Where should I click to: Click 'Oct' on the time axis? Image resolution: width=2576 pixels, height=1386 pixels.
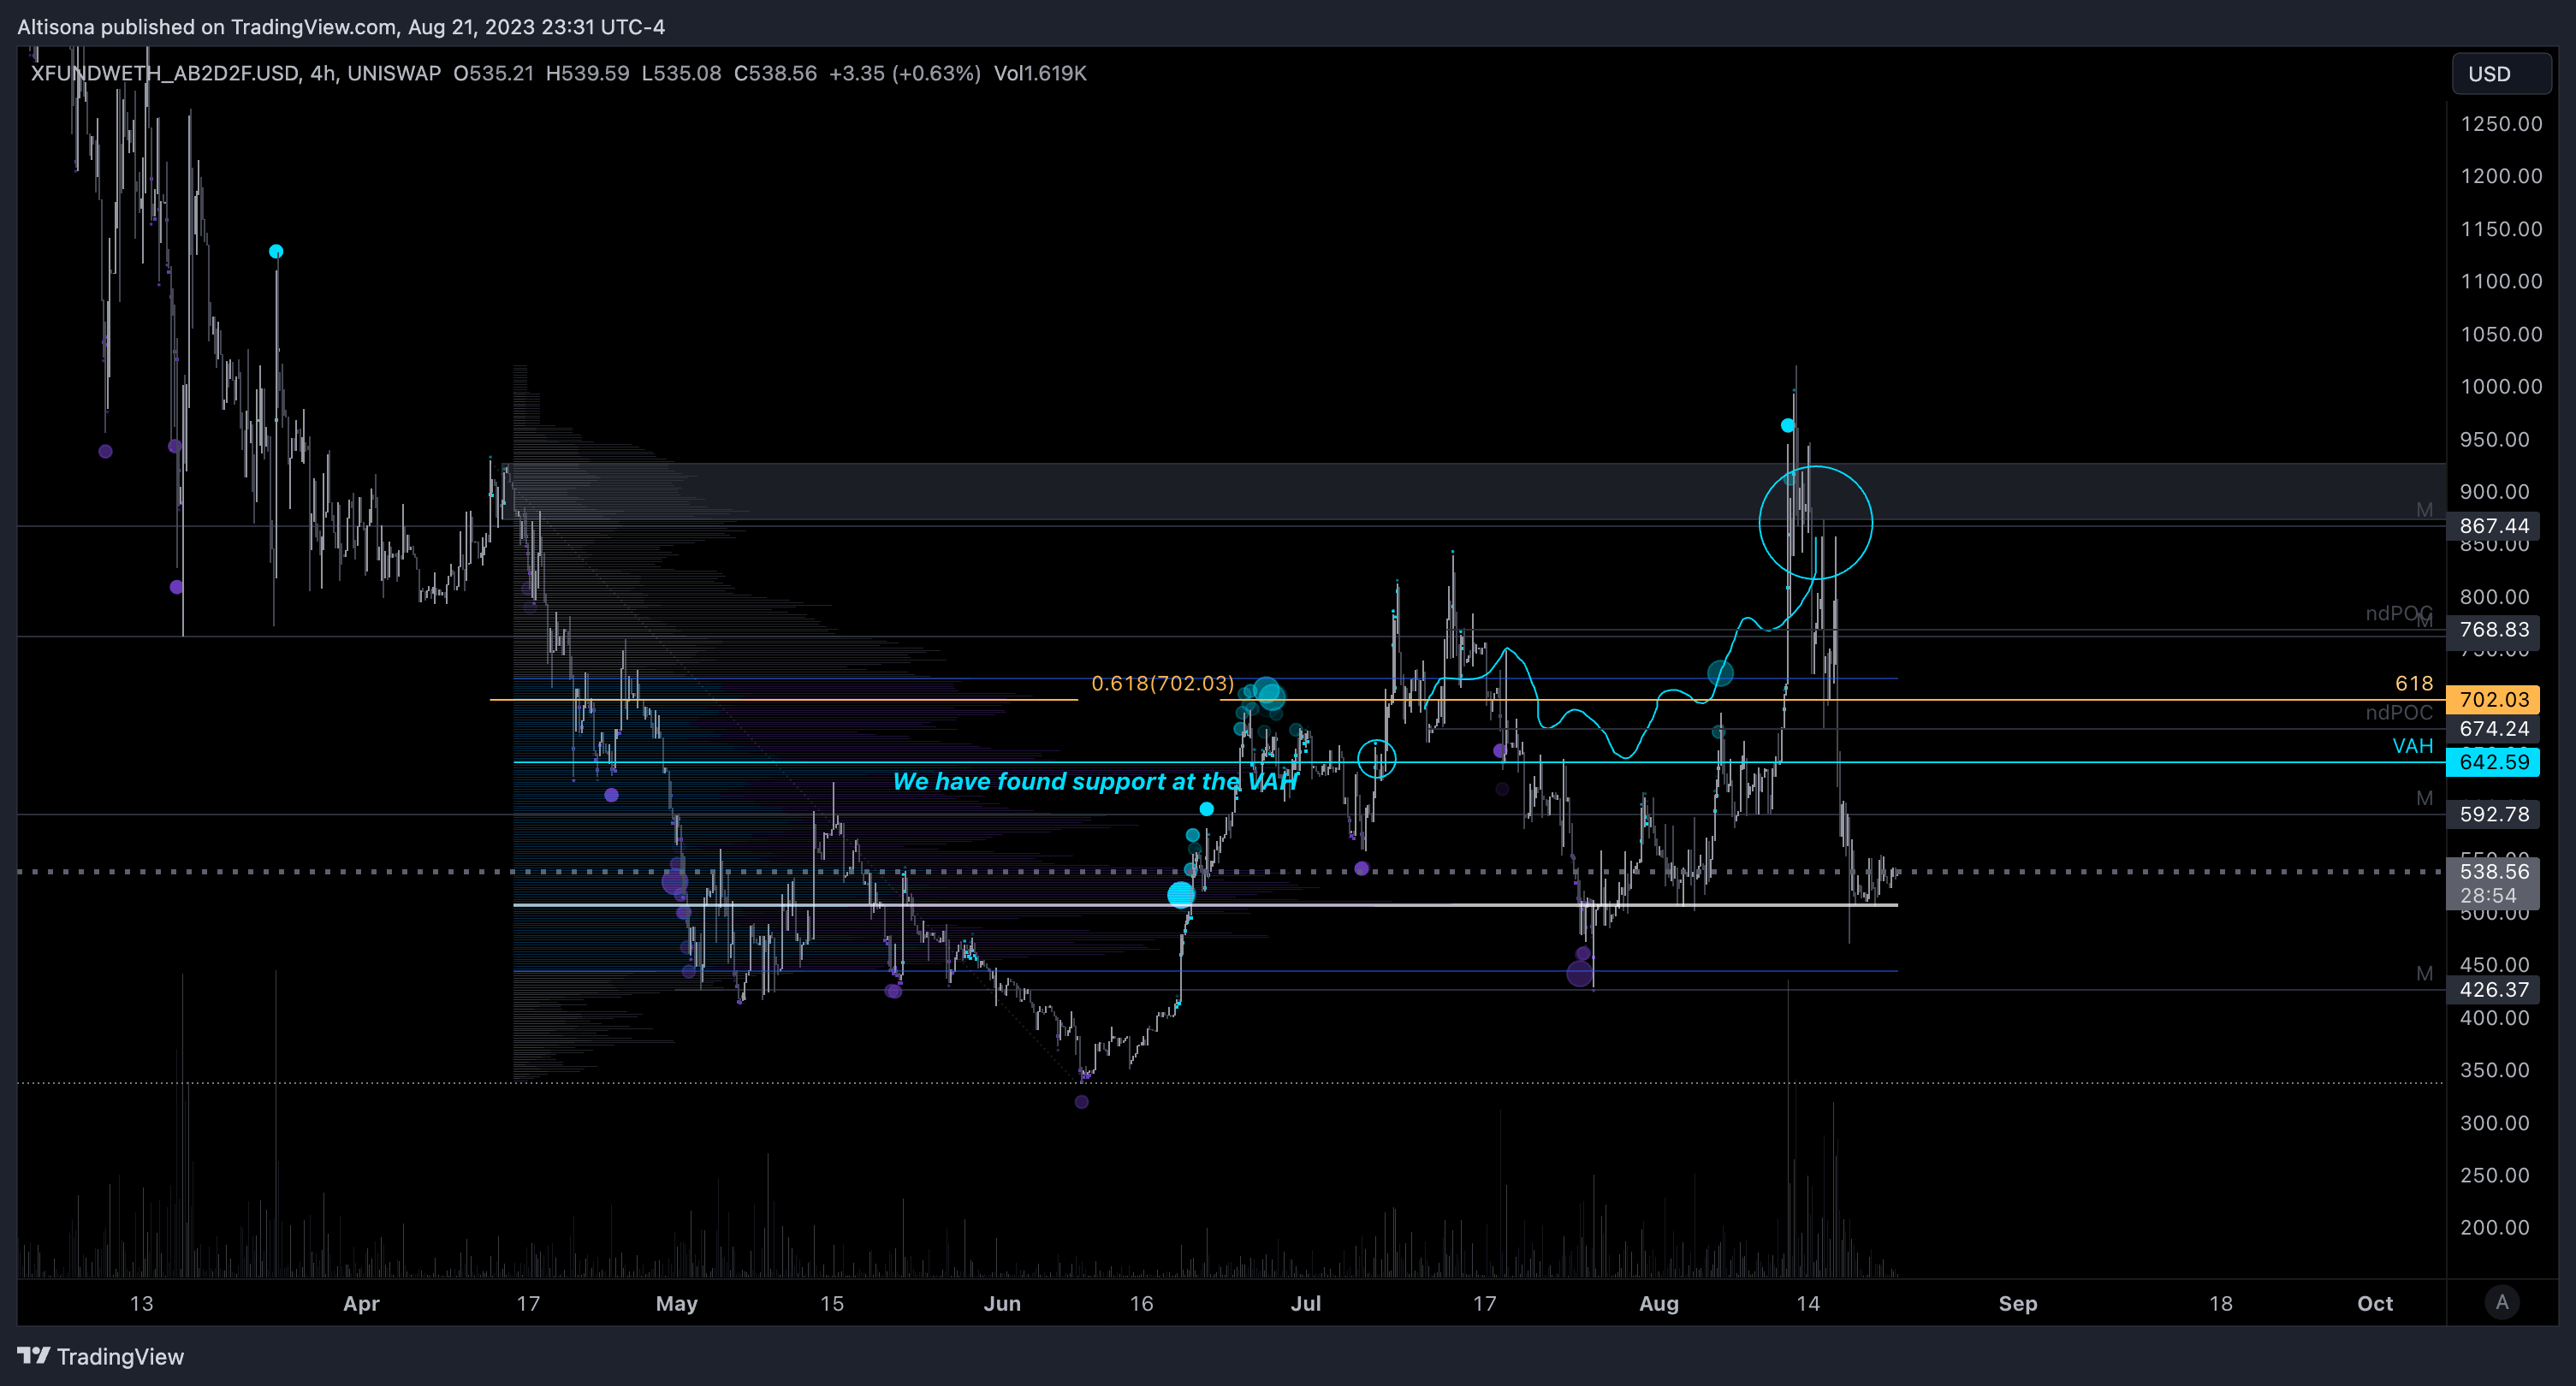(2375, 1303)
